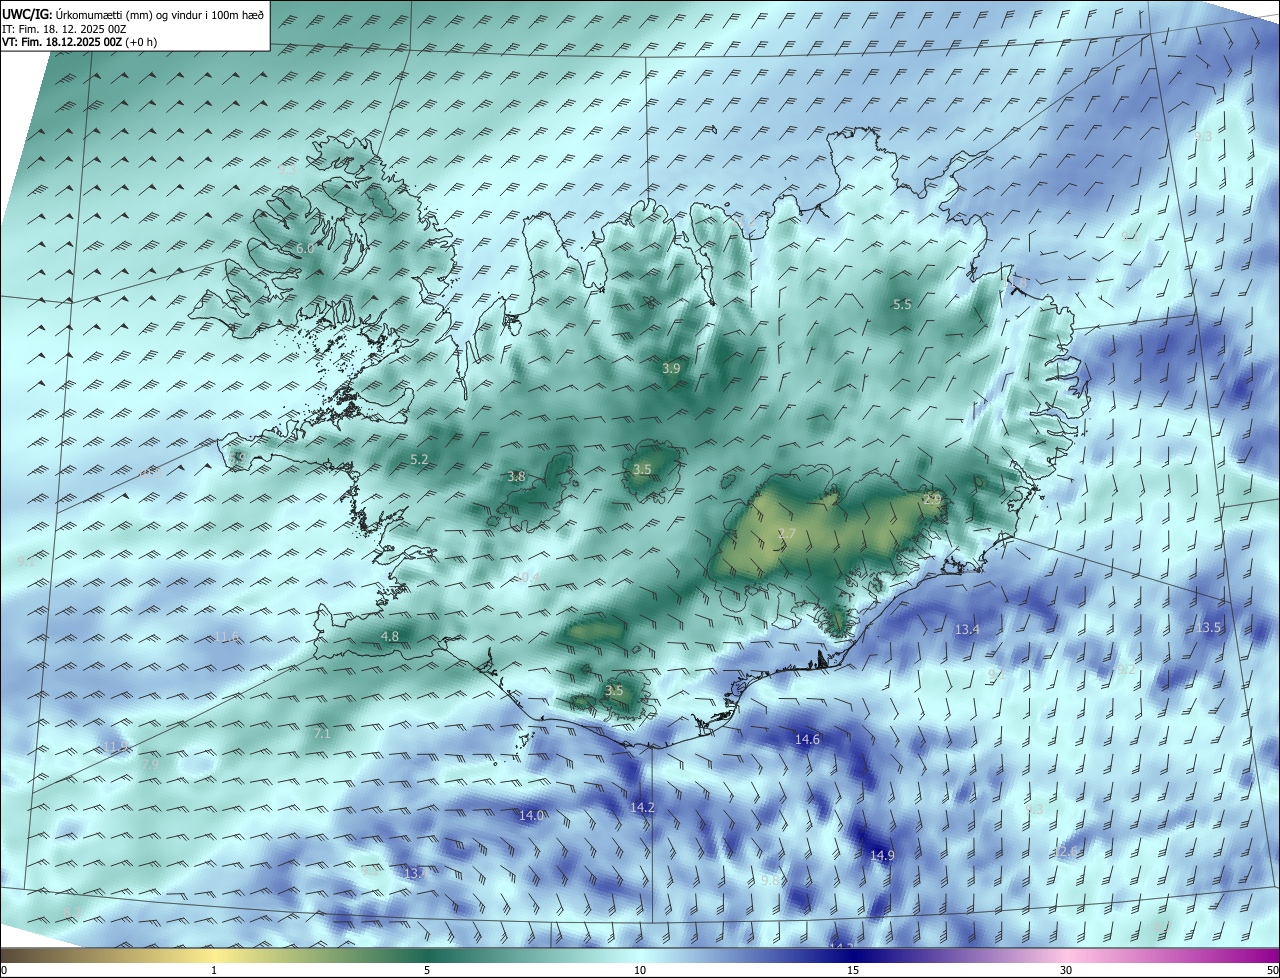The width and height of the screenshot is (1280, 978).
Task: Click the 14.9 value label offshore
Action: click(882, 855)
